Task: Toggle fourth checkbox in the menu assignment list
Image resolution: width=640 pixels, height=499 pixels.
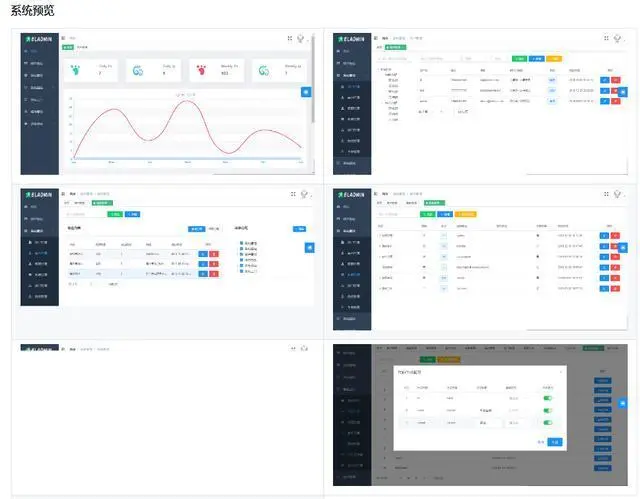Action: [242, 259]
